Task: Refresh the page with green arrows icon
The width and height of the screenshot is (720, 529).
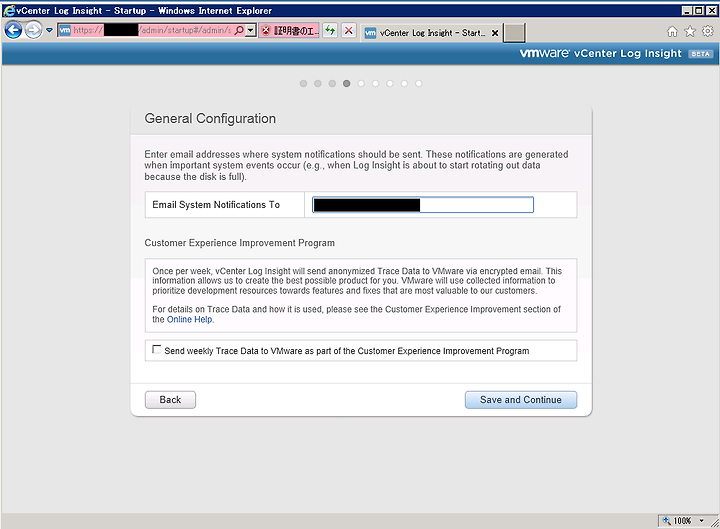Action: (330, 31)
